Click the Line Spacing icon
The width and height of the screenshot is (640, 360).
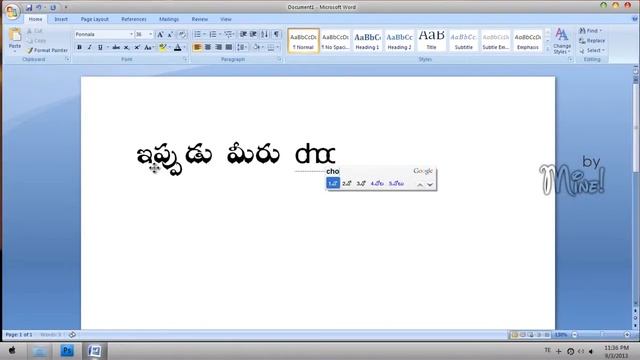[241, 47]
